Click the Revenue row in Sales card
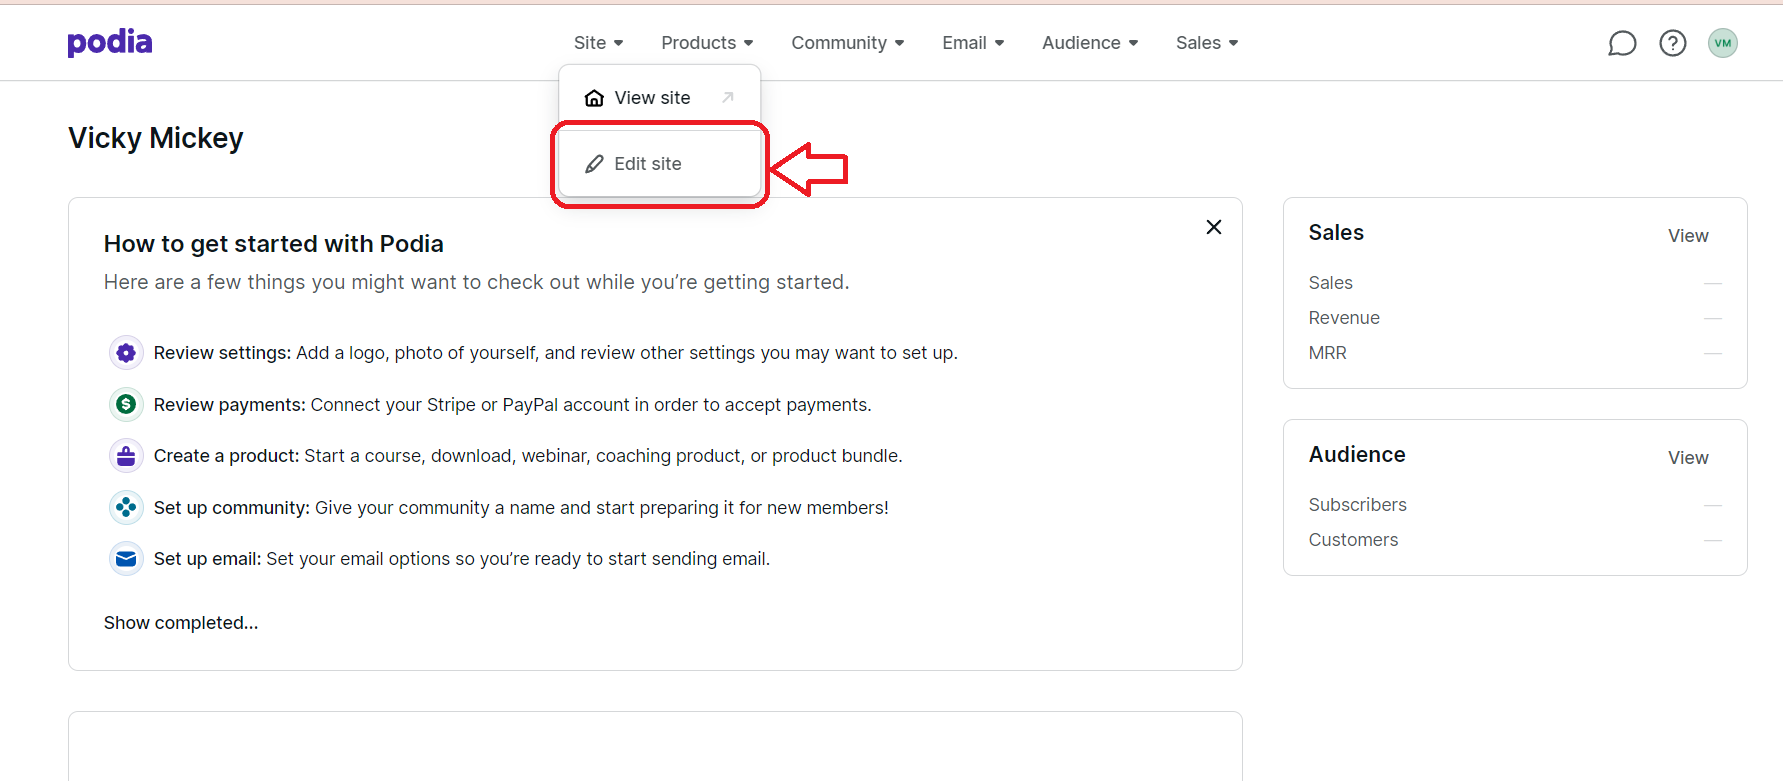The image size is (1783, 781). click(x=1515, y=318)
